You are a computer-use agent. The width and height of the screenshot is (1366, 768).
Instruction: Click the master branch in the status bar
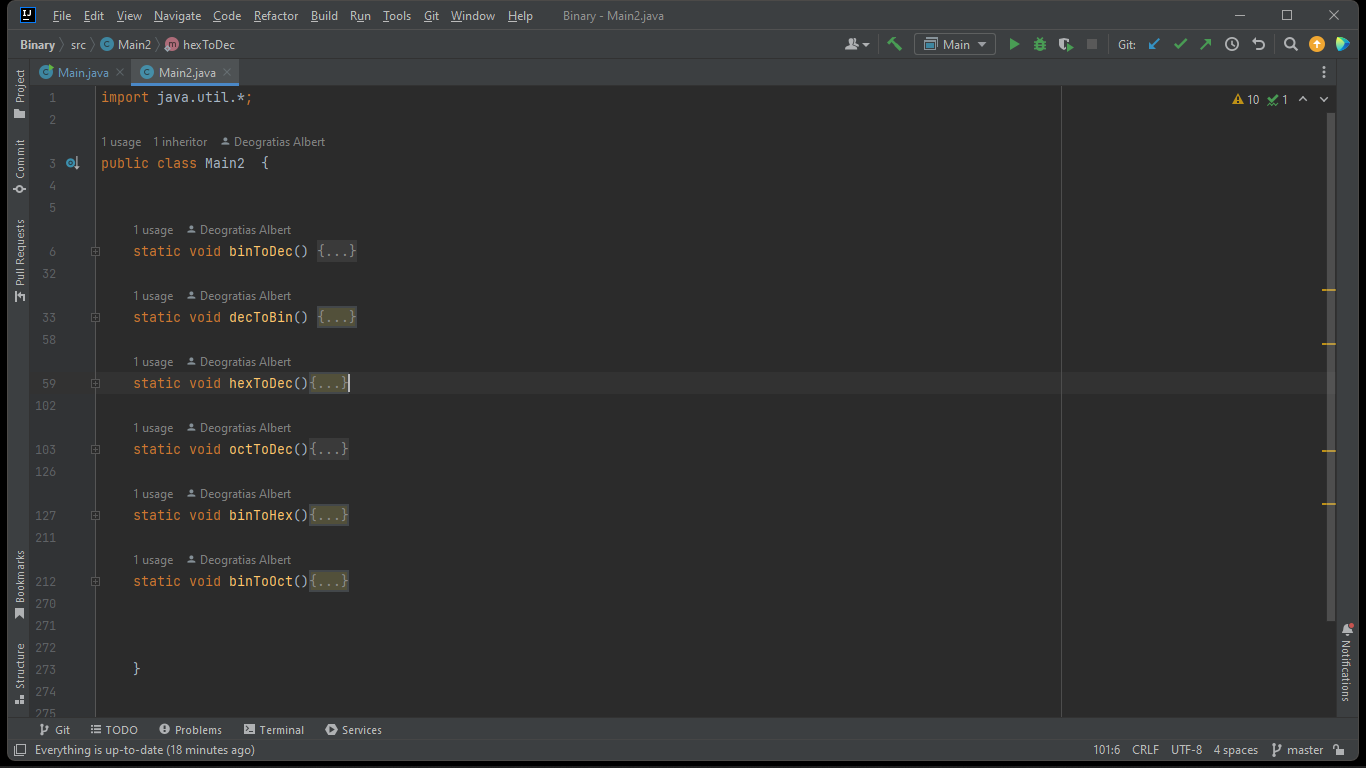tap(1305, 749)
